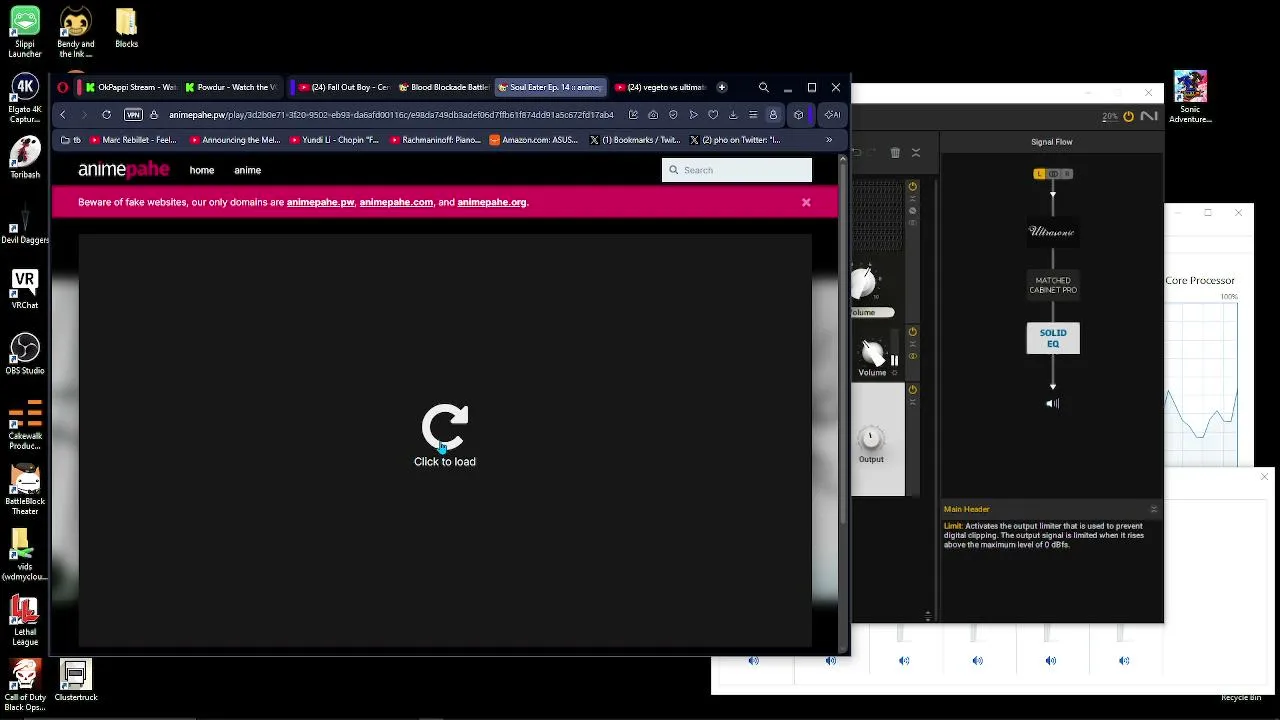Image resolution: width=1280 pixels, height=720 pixels.
Task: Select the SOLID EQ block in Signal Flow
Action: 1053,338
